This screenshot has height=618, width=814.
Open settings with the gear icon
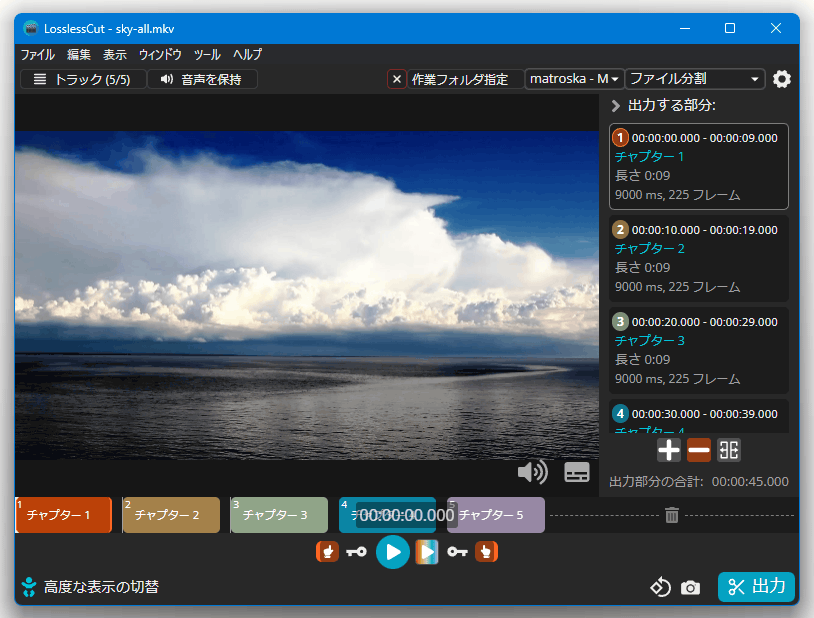click(782, 79)
